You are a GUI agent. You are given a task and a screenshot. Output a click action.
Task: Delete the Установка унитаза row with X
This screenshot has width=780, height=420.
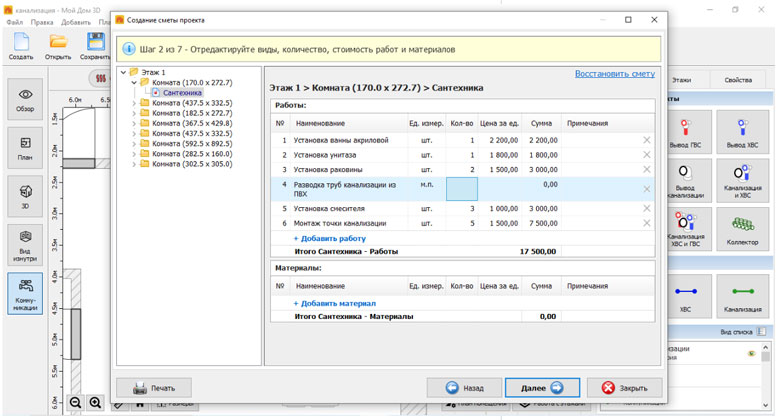[646, 155]
